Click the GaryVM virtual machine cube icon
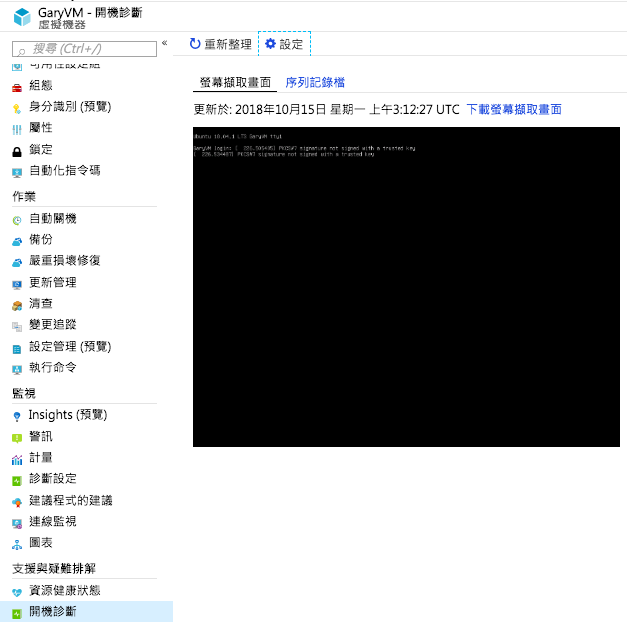627x624 pixels. pyautogui.click(x=22, y=17)
